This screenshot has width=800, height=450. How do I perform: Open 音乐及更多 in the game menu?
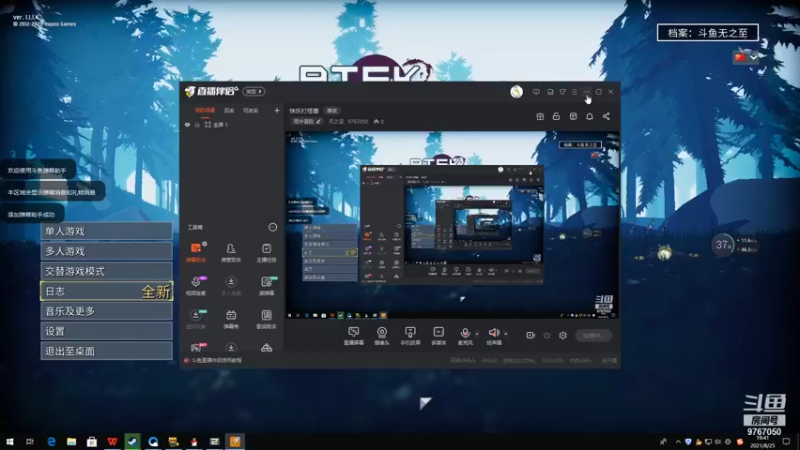click(x=107, y=311)
